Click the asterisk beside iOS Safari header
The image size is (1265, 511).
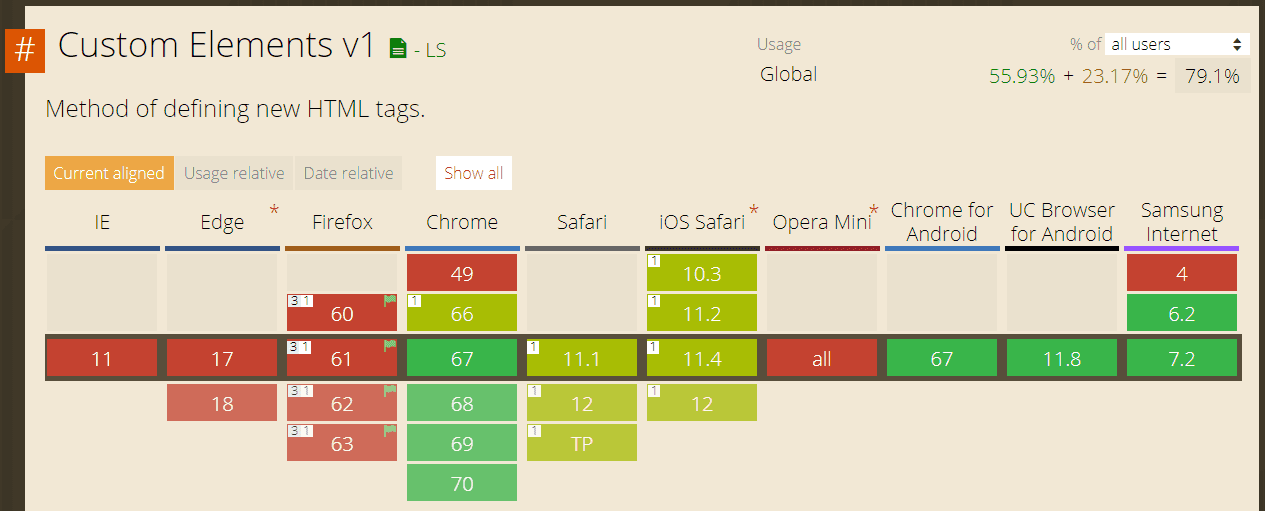coord(753,210)
